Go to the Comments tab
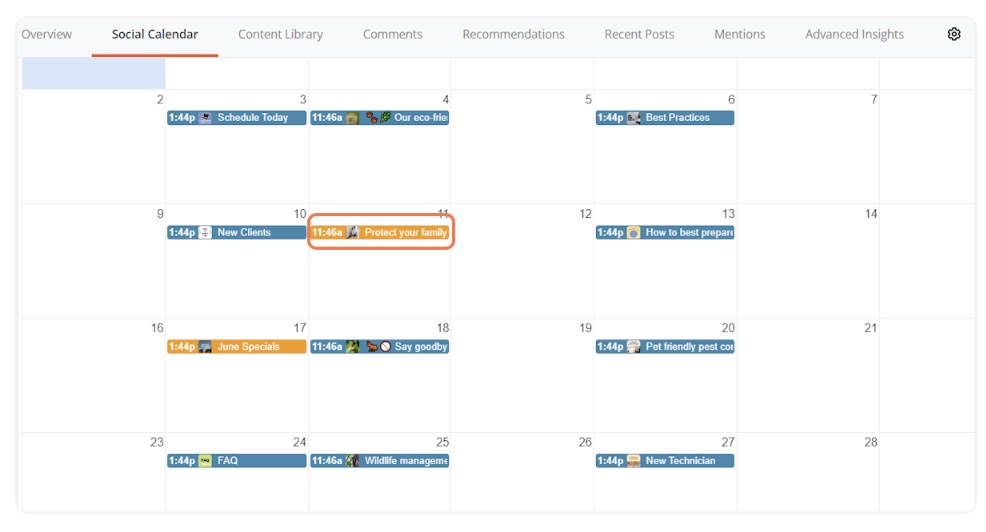This screenshot has width=986, height=532. click(x=392, y=34)
